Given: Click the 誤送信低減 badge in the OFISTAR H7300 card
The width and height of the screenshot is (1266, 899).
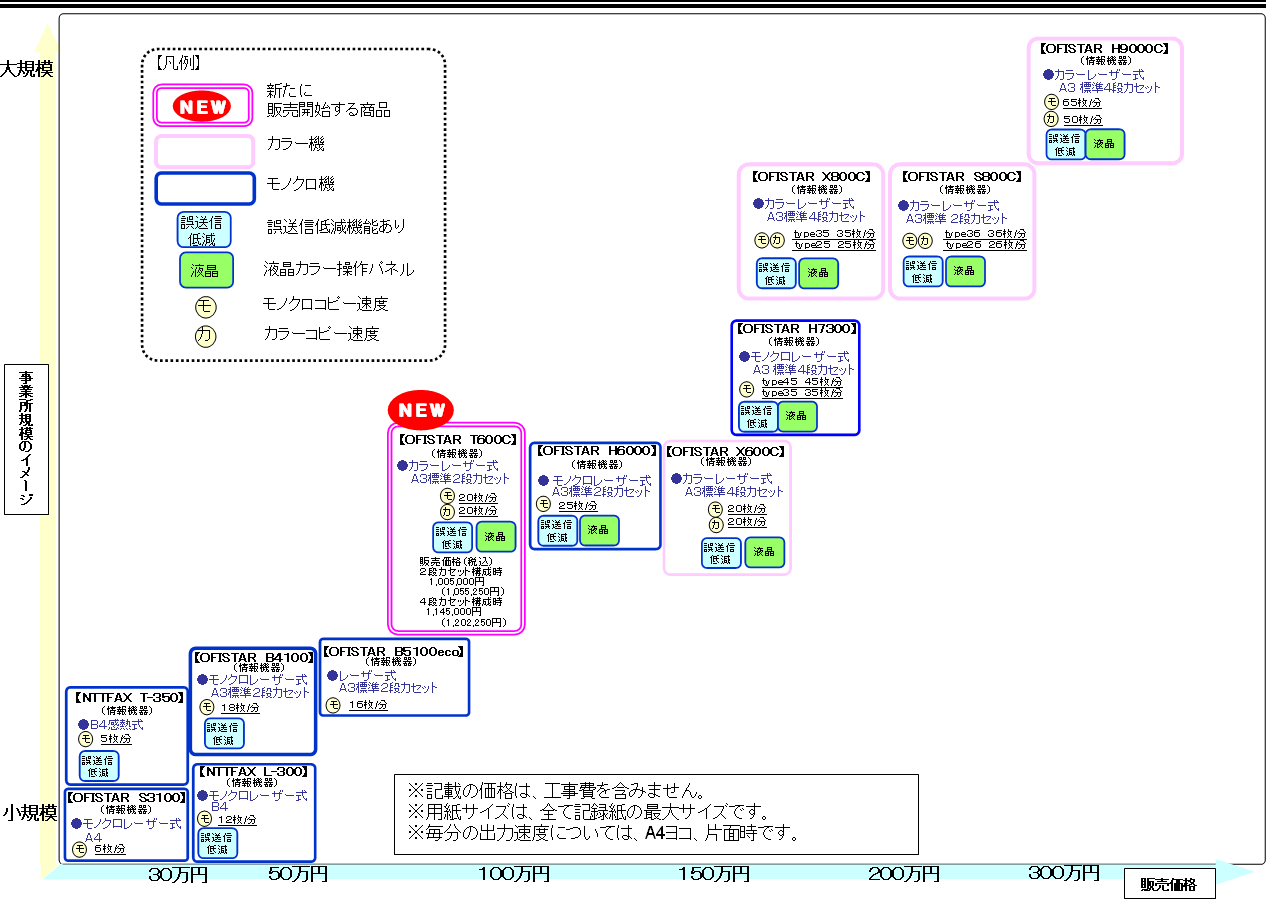Looking at the screenshot, I should [758, 416].
